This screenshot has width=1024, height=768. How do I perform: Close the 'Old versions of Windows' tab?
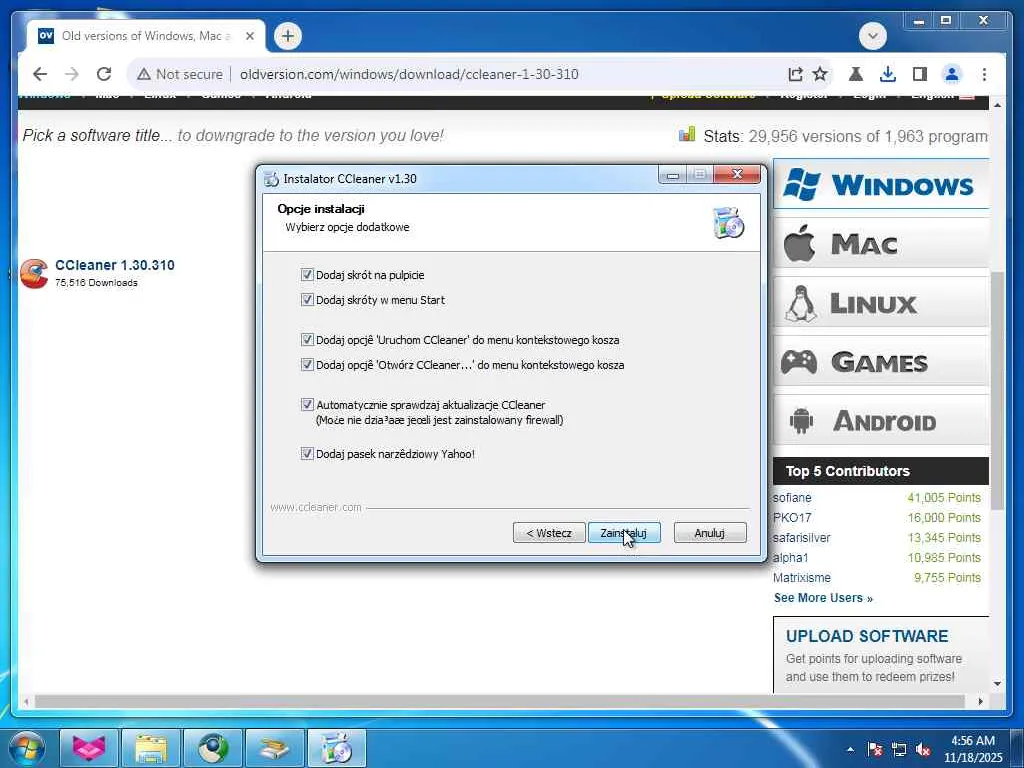pyautogui.click(x=249, y=36)
